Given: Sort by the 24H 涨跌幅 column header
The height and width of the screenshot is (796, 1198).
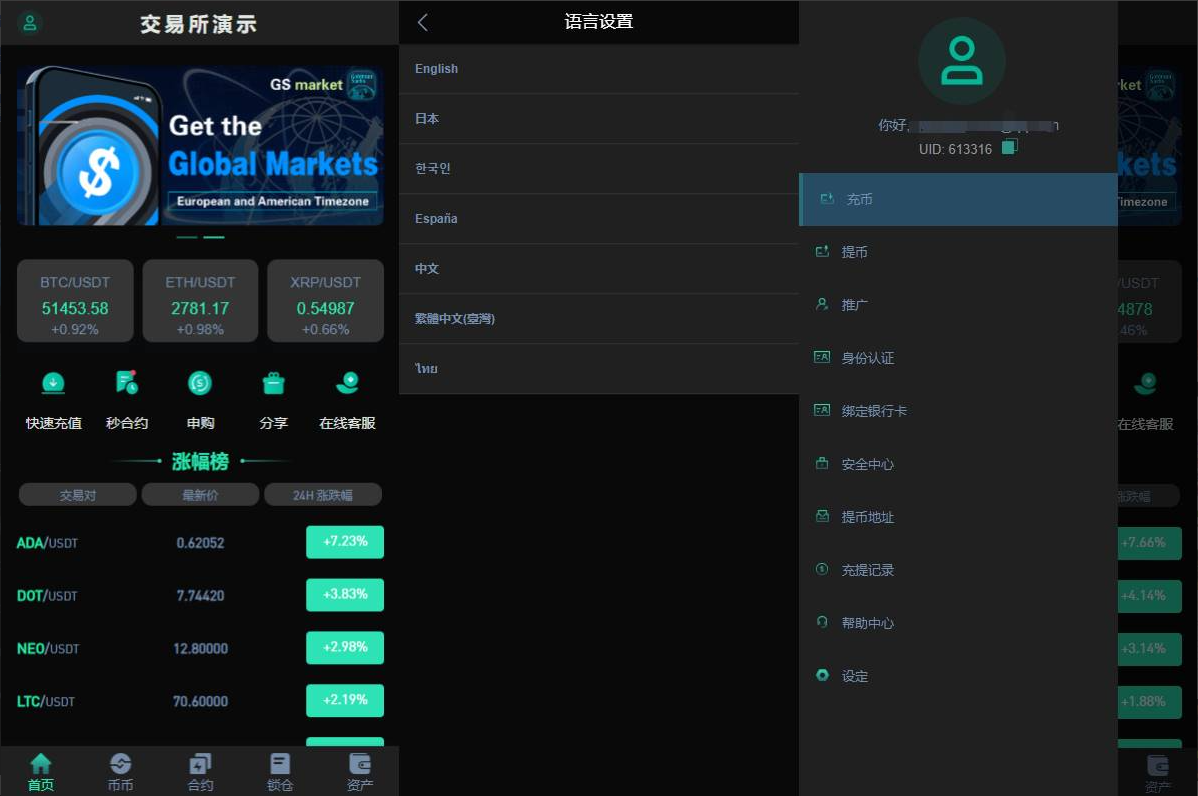Looking at the screenshot, I should [323, 494].
